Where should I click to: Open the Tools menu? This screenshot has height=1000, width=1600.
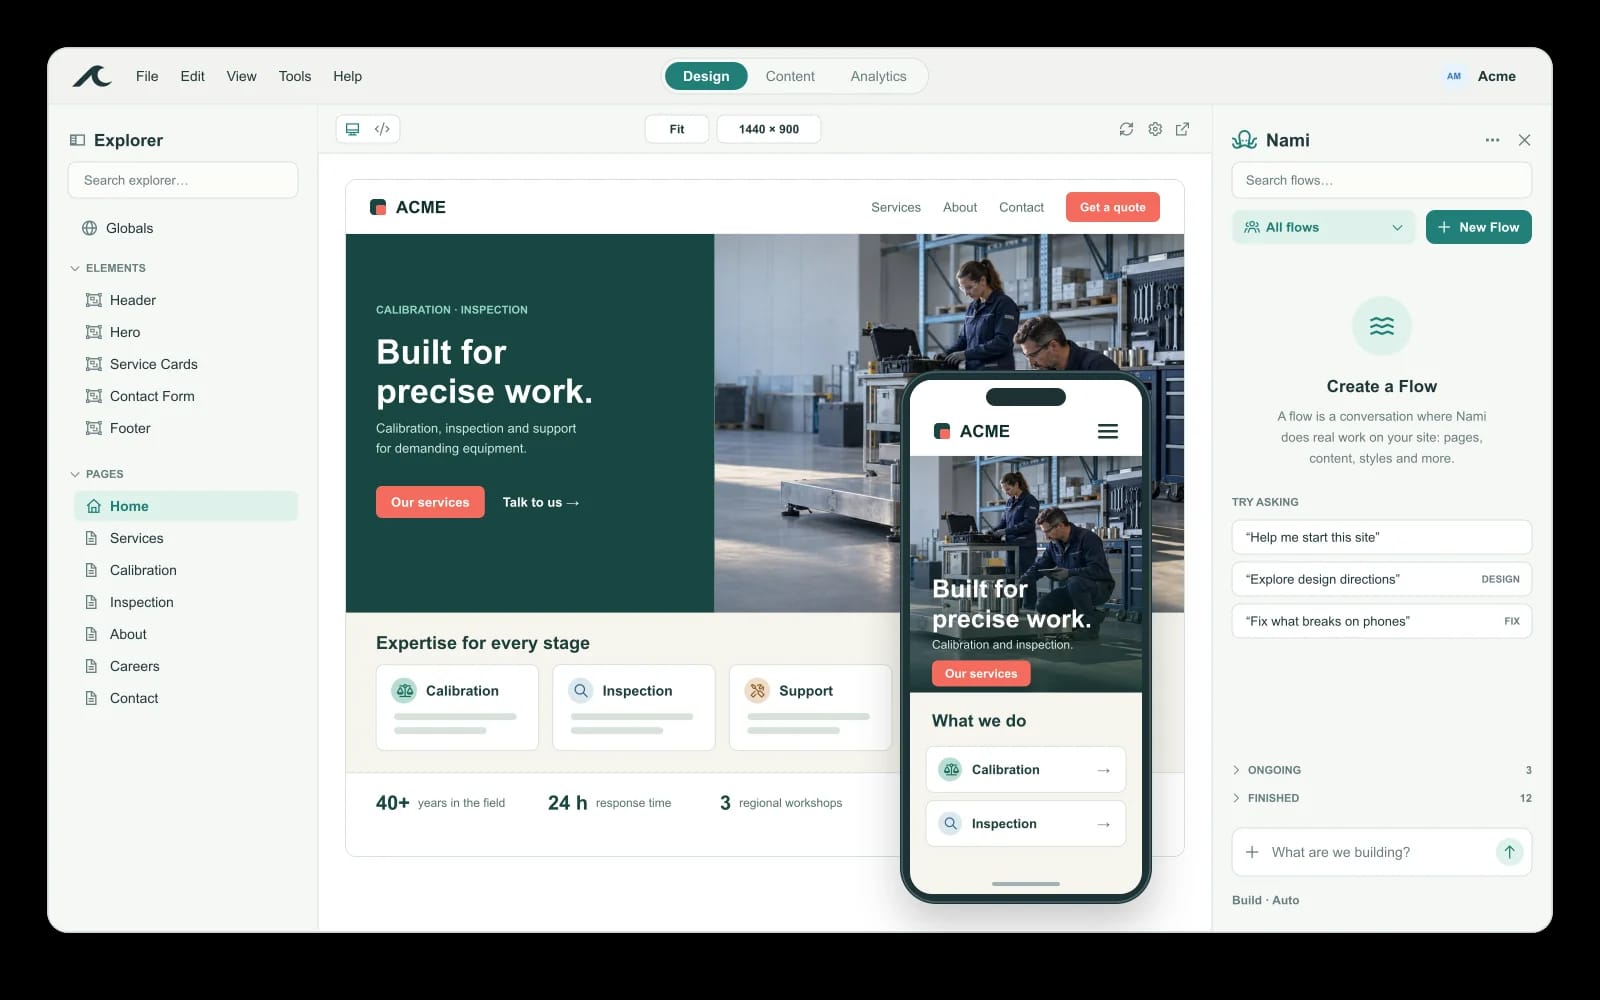click(x=295, y=76)
